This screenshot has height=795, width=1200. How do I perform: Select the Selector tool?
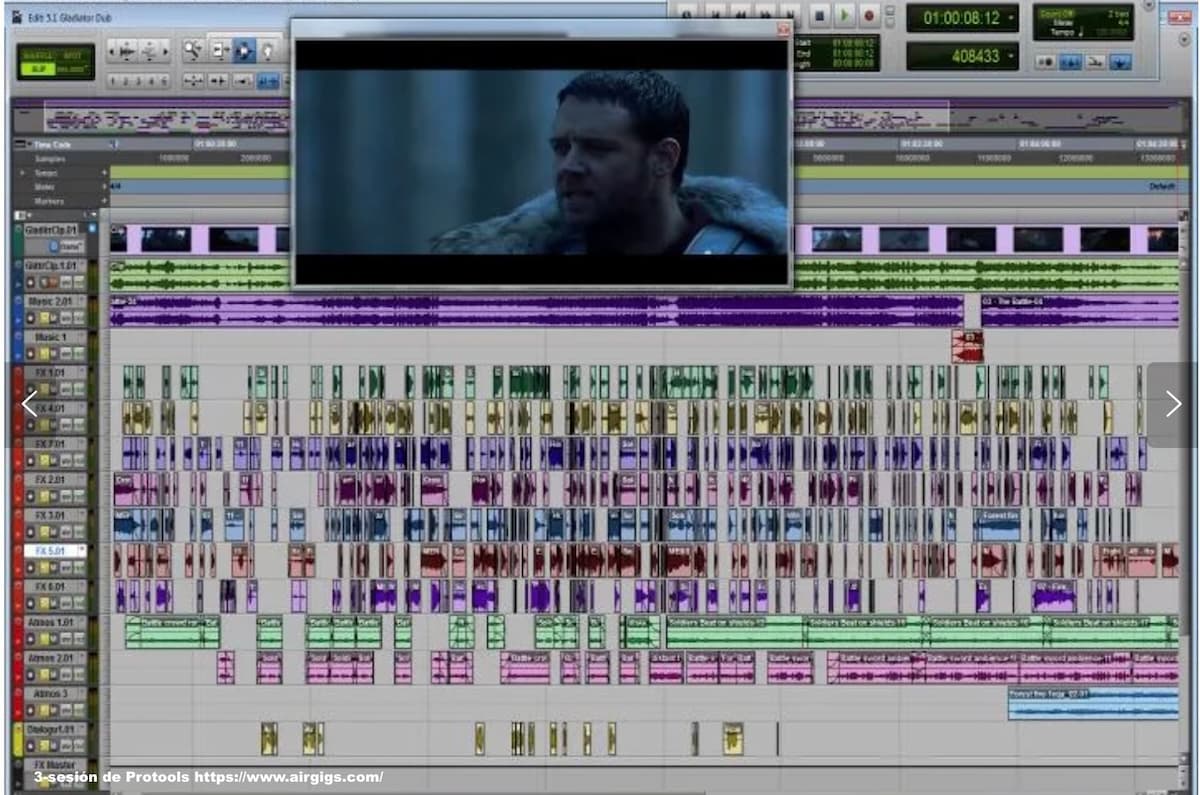[244, 50]
